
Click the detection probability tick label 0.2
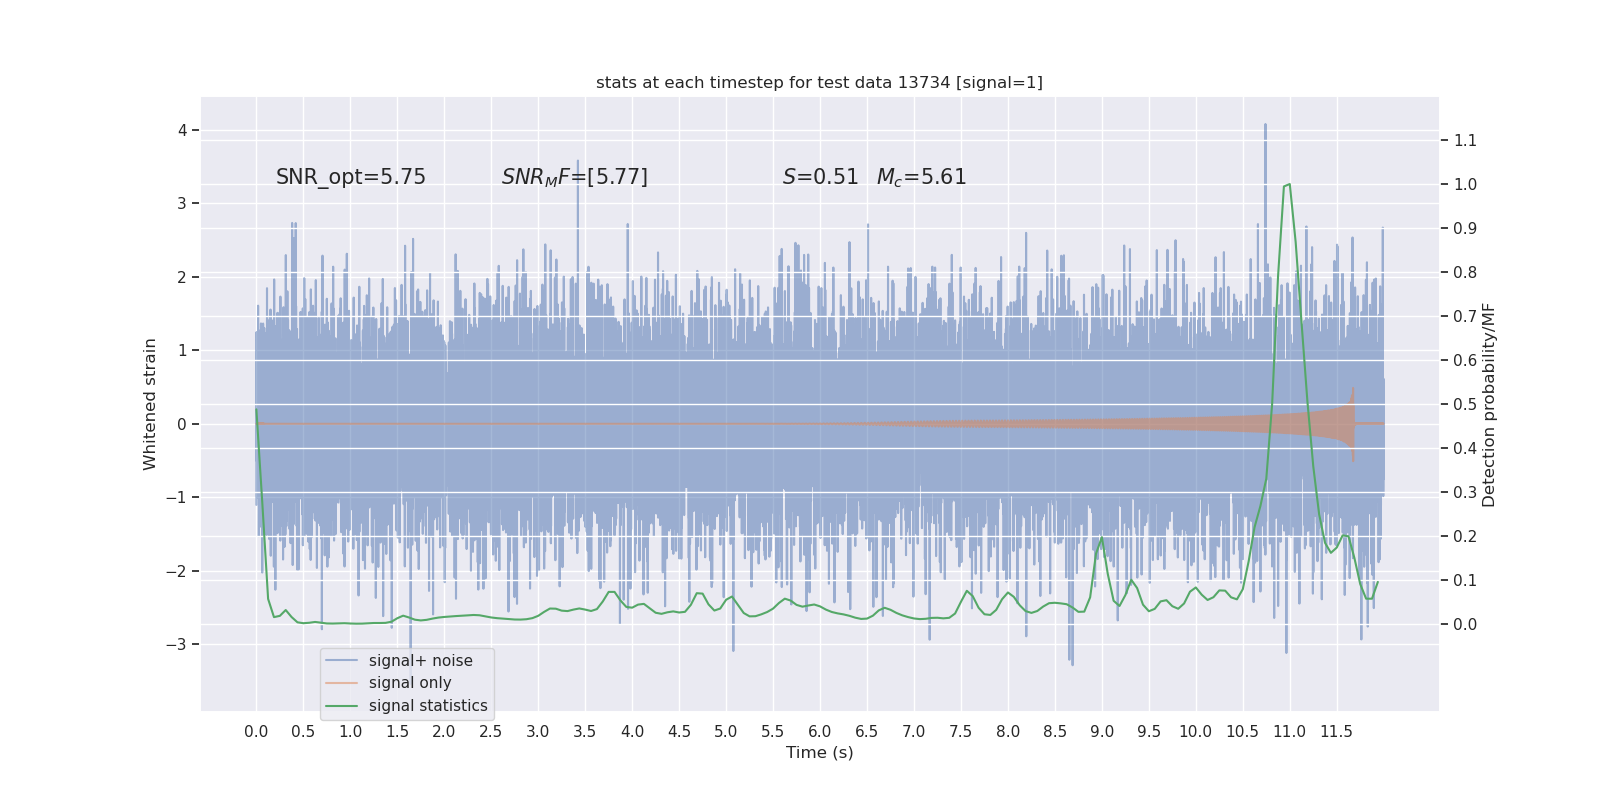pos(1465,536)
